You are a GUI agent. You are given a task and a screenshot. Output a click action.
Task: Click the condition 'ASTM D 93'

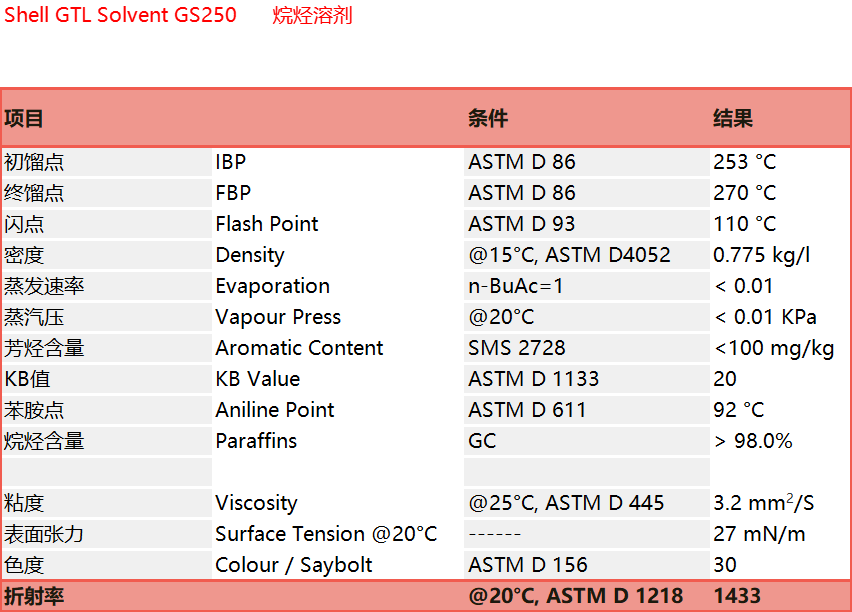522,224
